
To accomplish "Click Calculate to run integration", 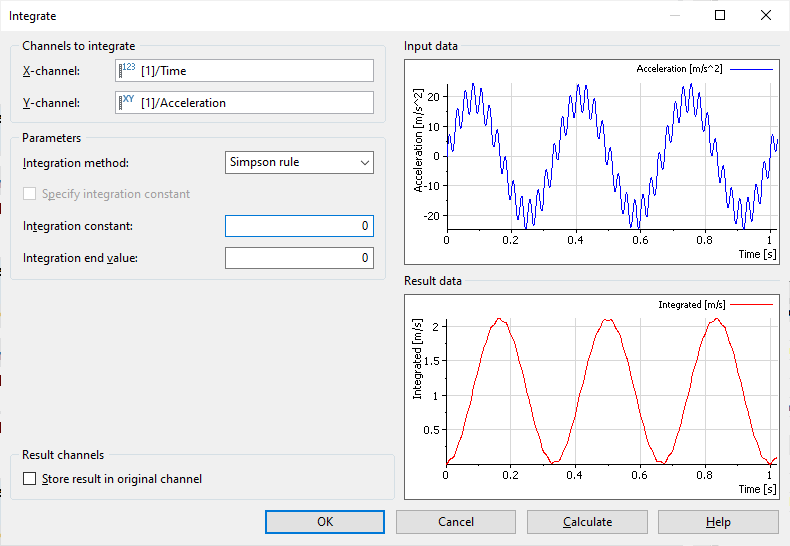I will pos(587,522).
